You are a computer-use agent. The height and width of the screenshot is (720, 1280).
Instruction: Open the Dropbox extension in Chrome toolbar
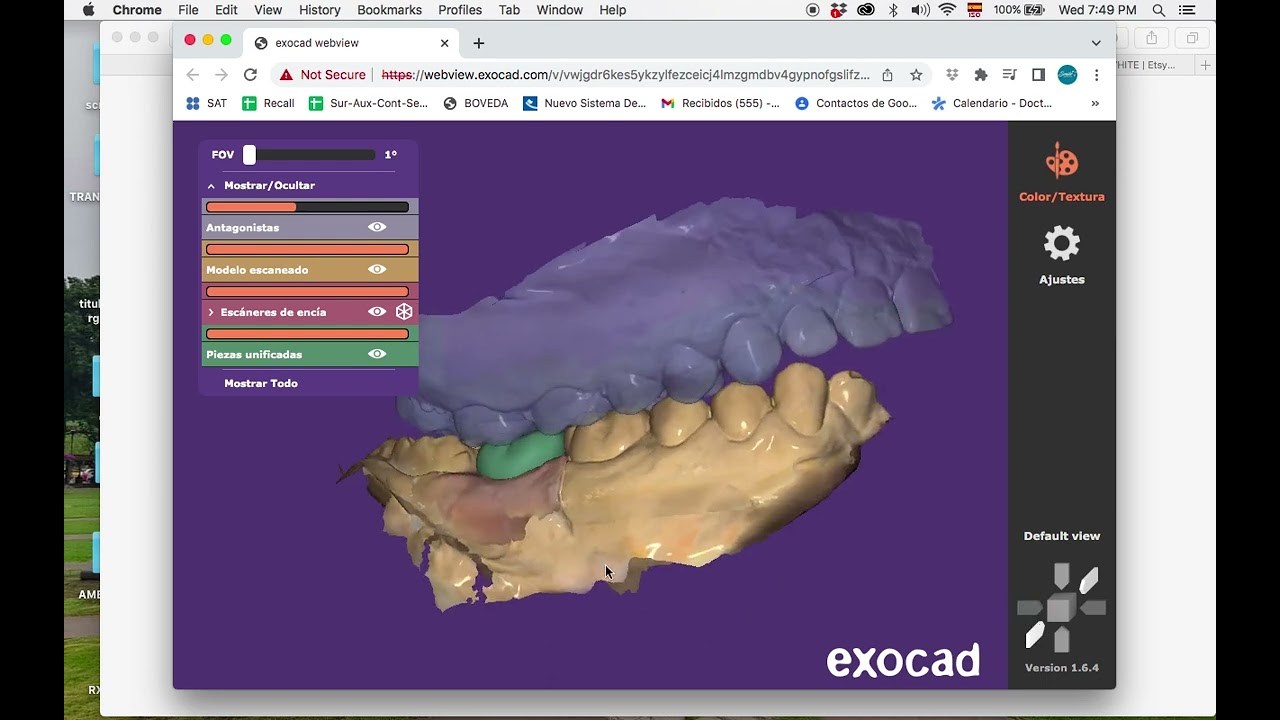point(952,75)
